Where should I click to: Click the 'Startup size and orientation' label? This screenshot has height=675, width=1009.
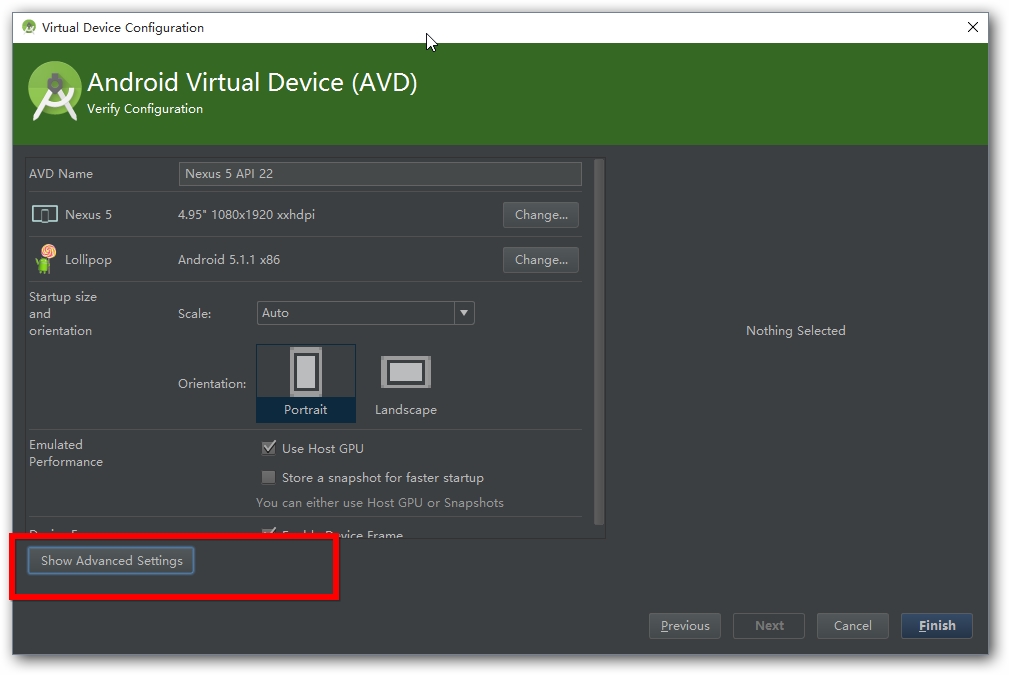(63, 313)
